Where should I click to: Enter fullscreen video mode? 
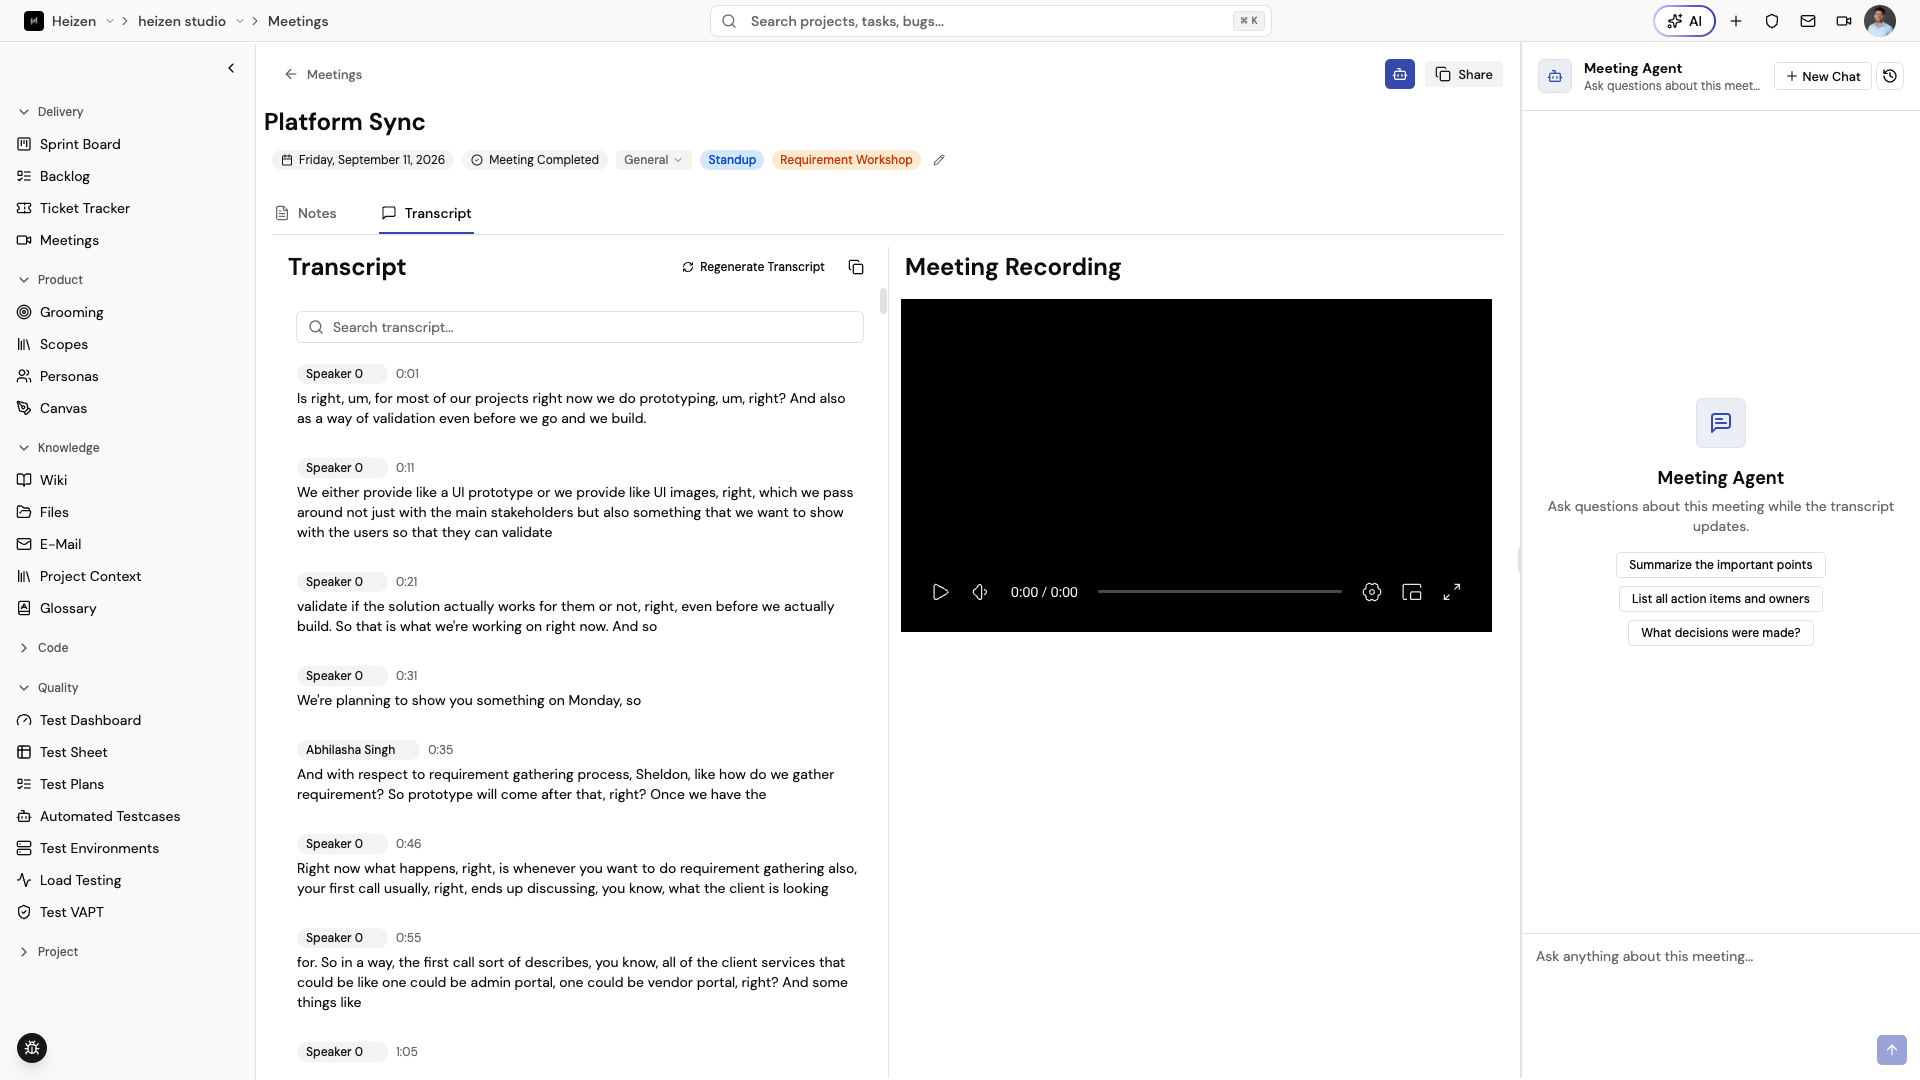[1452, 592]
